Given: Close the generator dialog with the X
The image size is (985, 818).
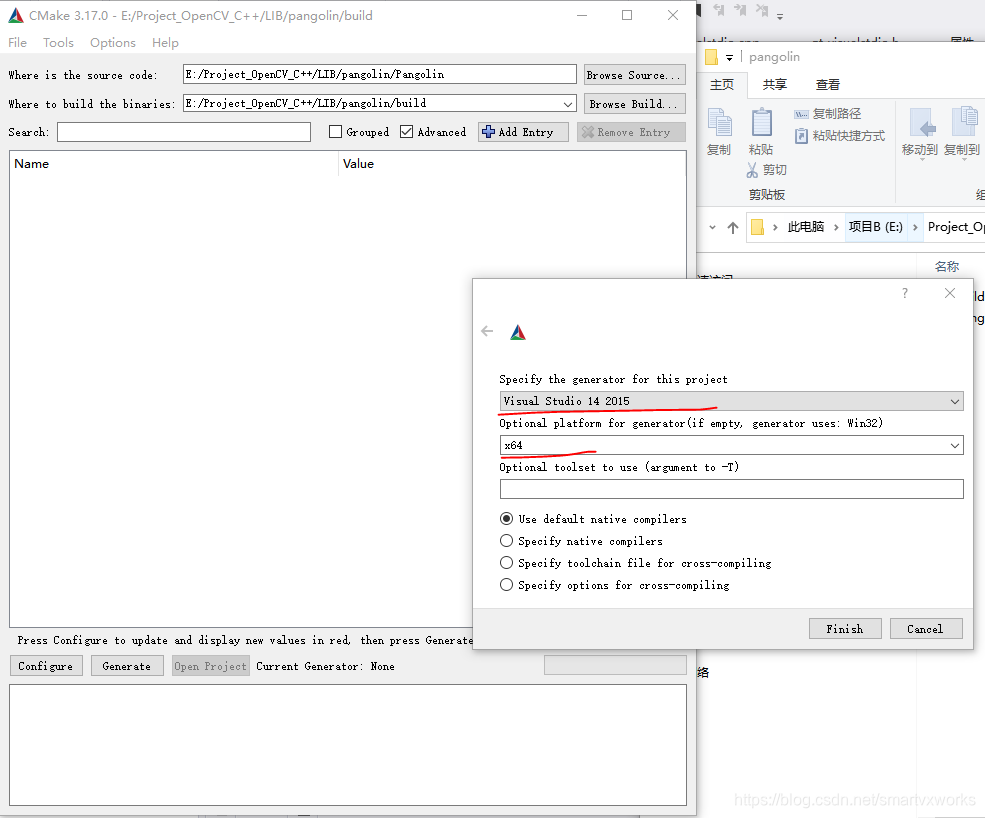Looking at the screenshot, I should coord(950,293).
